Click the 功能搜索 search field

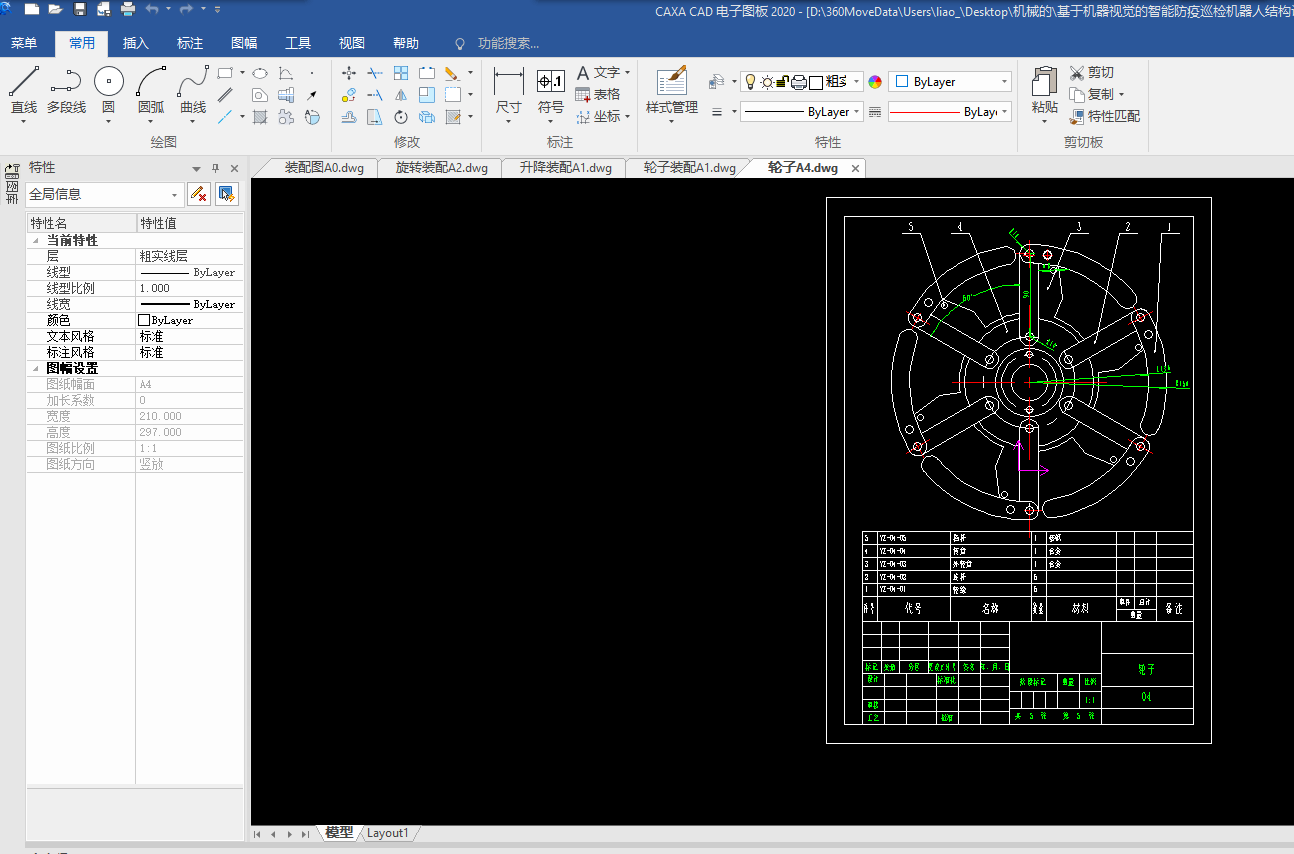pyautogui.click(x=508, y=43)
